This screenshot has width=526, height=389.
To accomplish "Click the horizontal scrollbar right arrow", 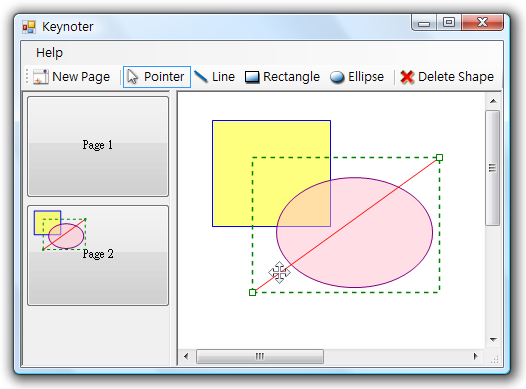I will (x=475, y=356).
